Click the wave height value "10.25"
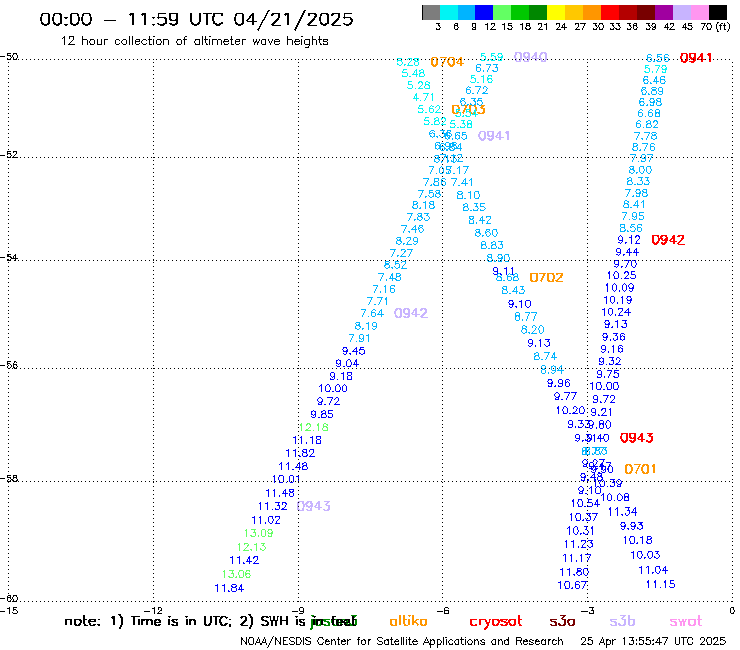The width and height of the screenshot is (740, 650). tap(622, 276)
